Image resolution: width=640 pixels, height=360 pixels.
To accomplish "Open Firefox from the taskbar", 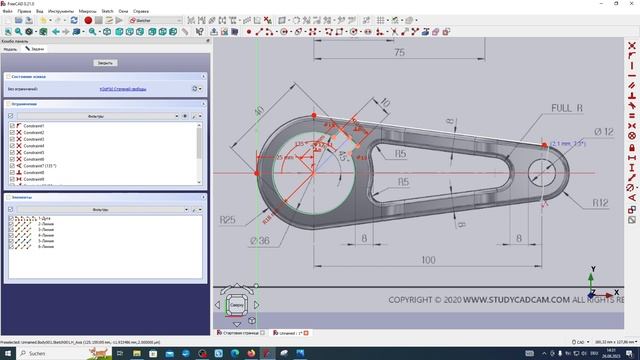I will click(x=251, y=353).
